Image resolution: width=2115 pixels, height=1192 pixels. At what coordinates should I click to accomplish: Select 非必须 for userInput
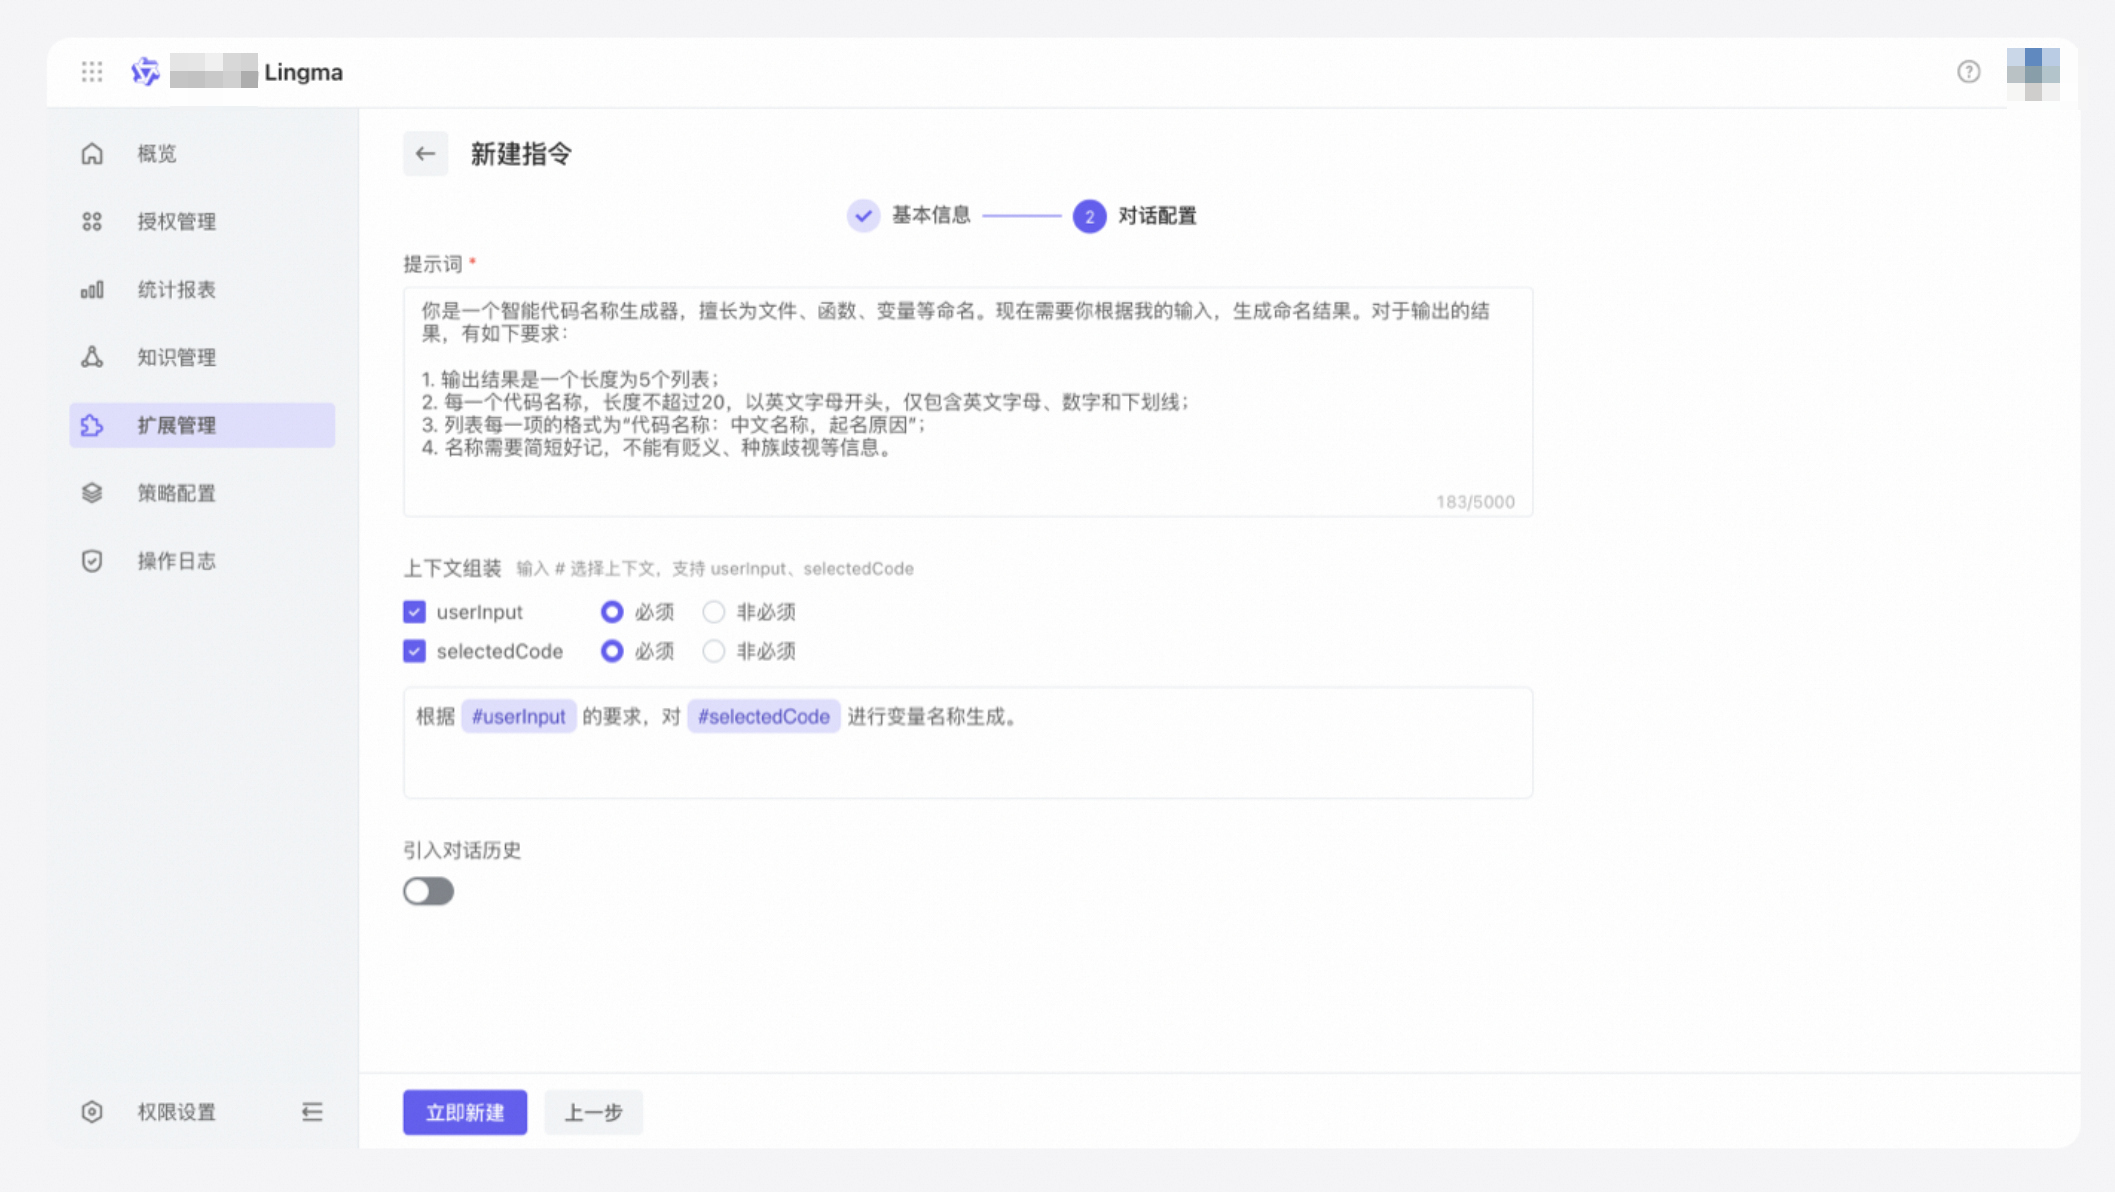coord(713,612)
